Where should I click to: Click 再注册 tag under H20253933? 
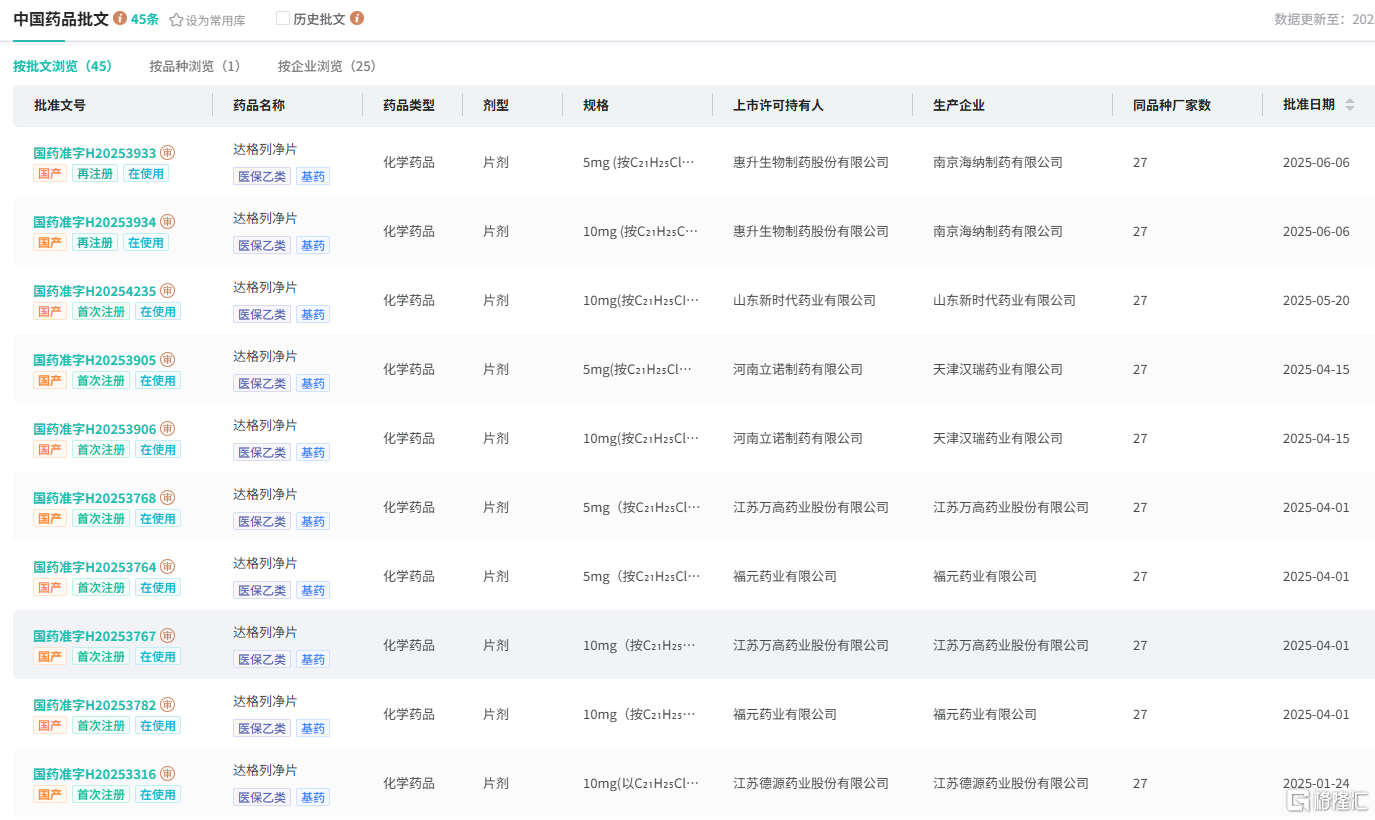click(95, 174)
